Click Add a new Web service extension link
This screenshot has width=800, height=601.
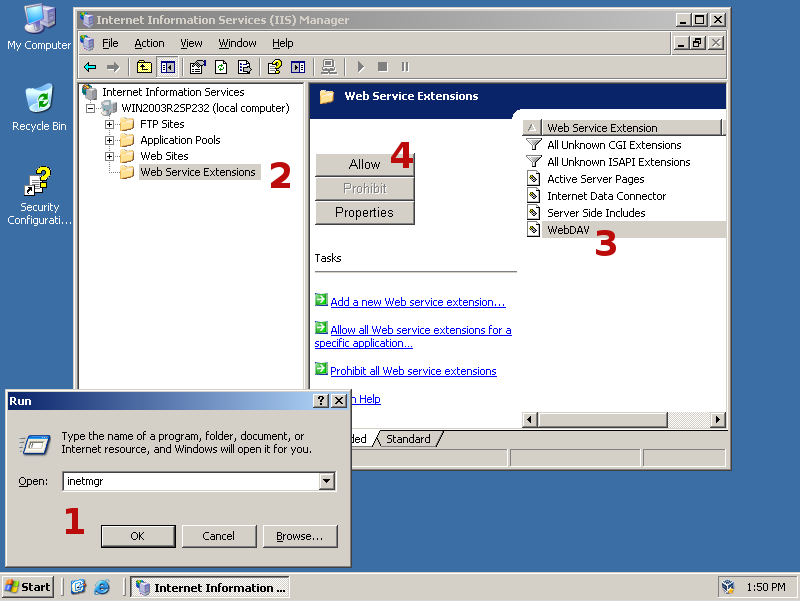pyautogui.click(x=418, y=302)
